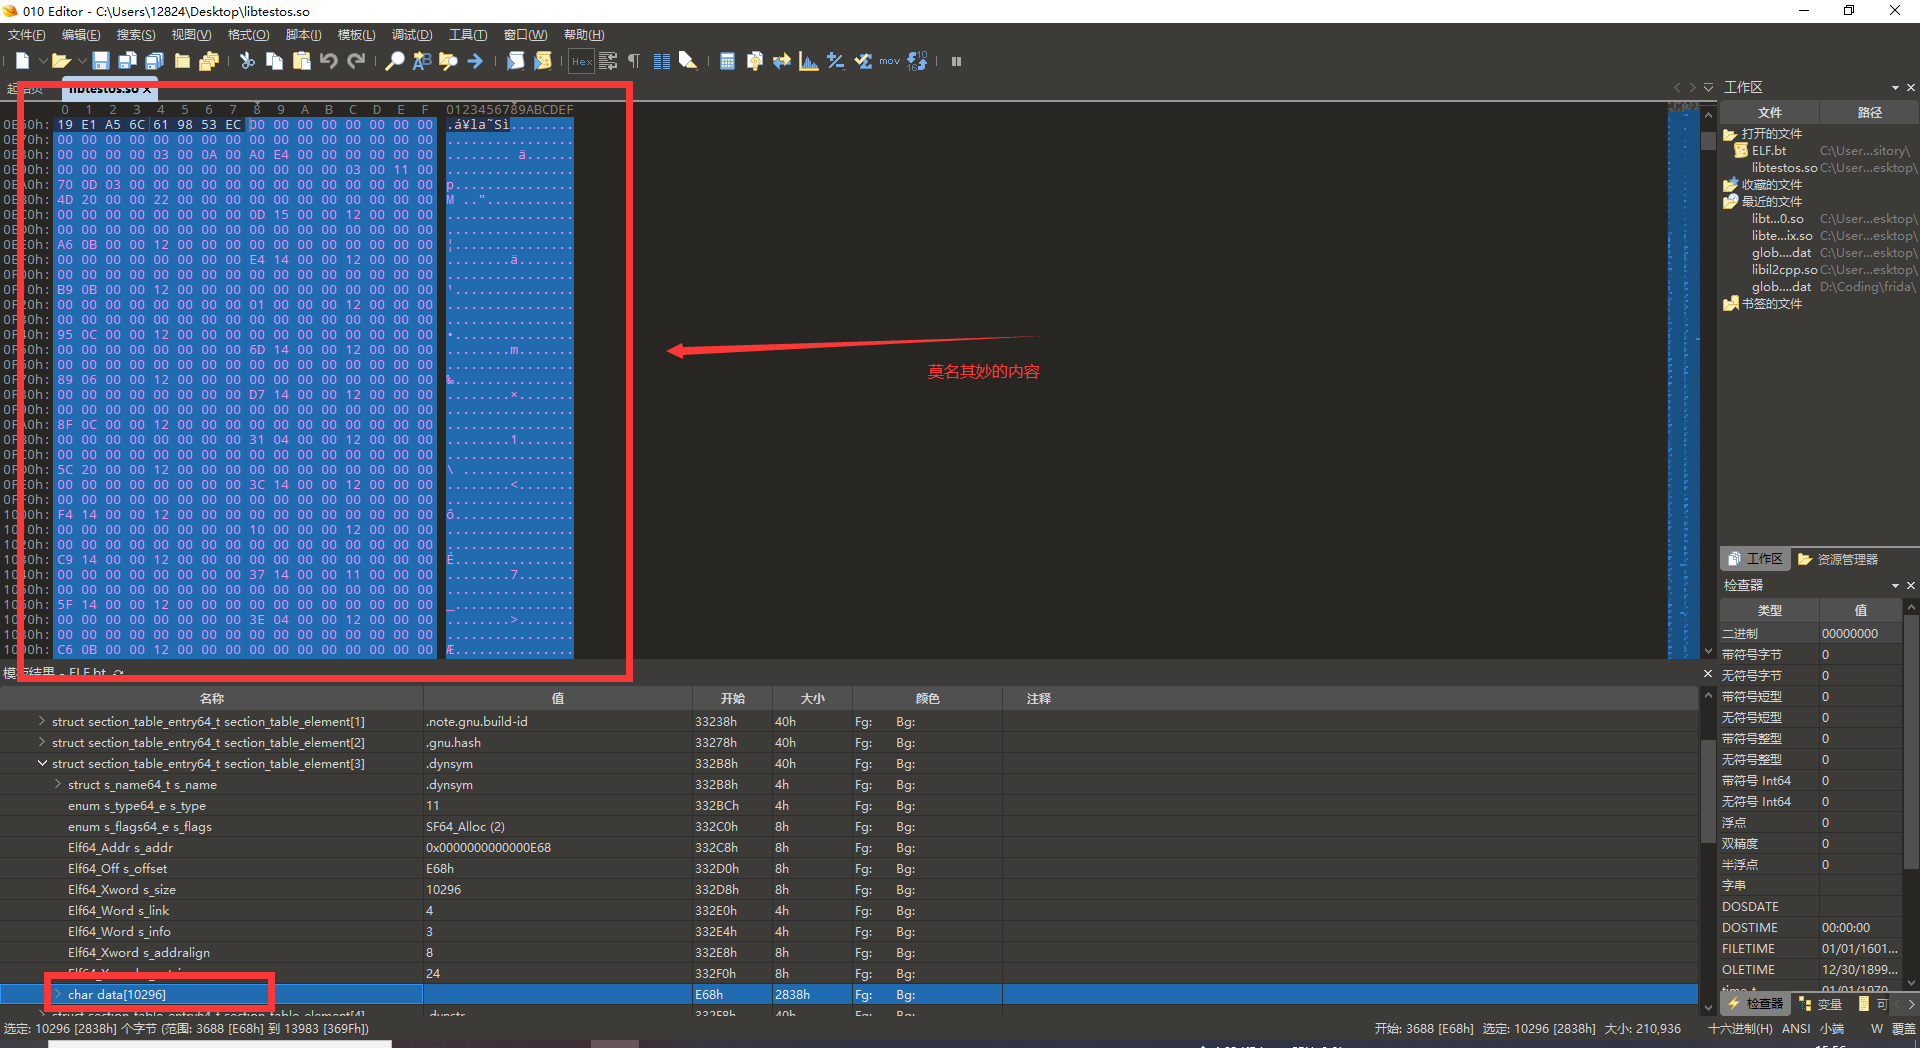Open the 搜索(S) menu
Image resolution: width=1920 pixels, height=1048 pixels.
pyautogui.click(x=136, y=35)
